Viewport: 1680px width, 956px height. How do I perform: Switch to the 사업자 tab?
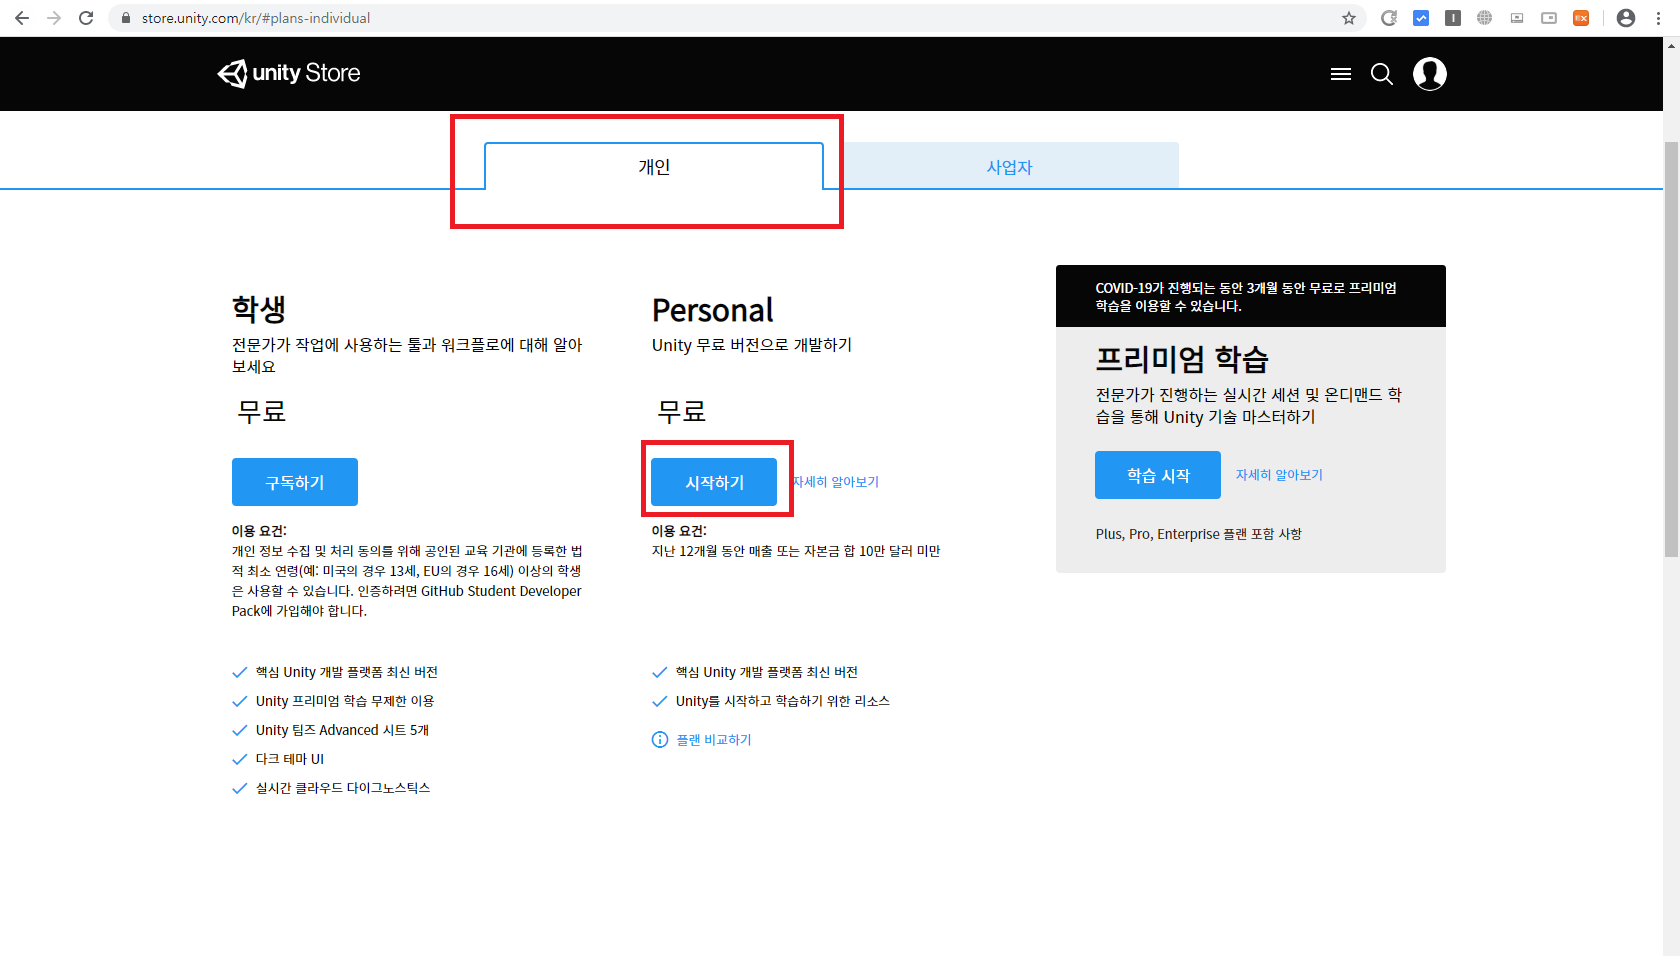[x=1010, y=166]
